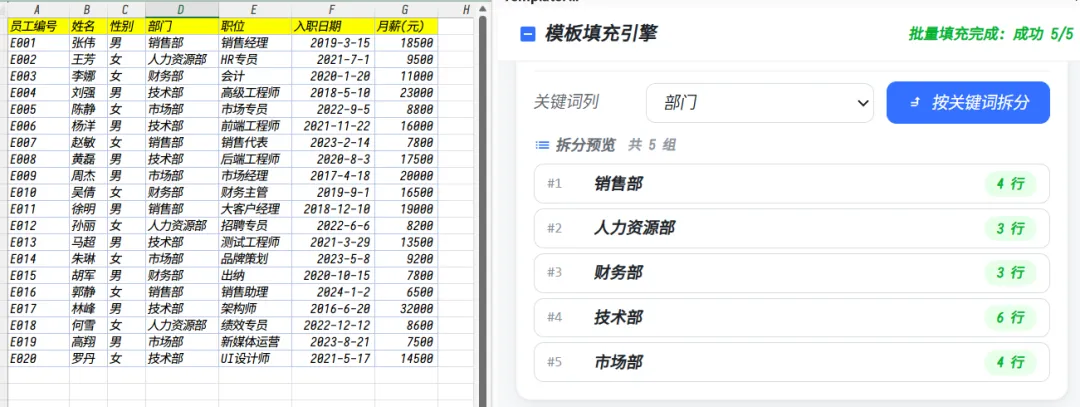Select the 技术部 split preview group
The height and width of the screenshot is (407, 1080).
point(791,317)
